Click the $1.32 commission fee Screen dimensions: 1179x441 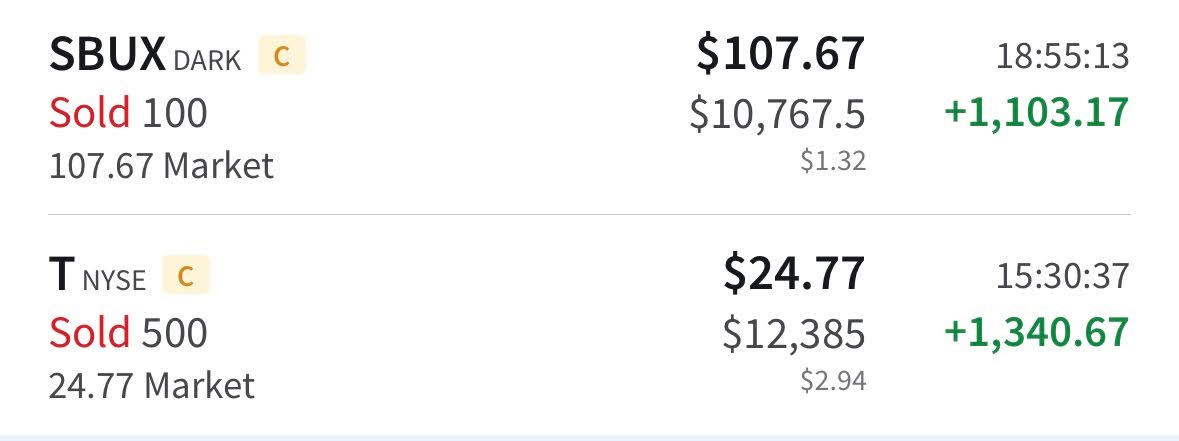(x=833, y=161)
